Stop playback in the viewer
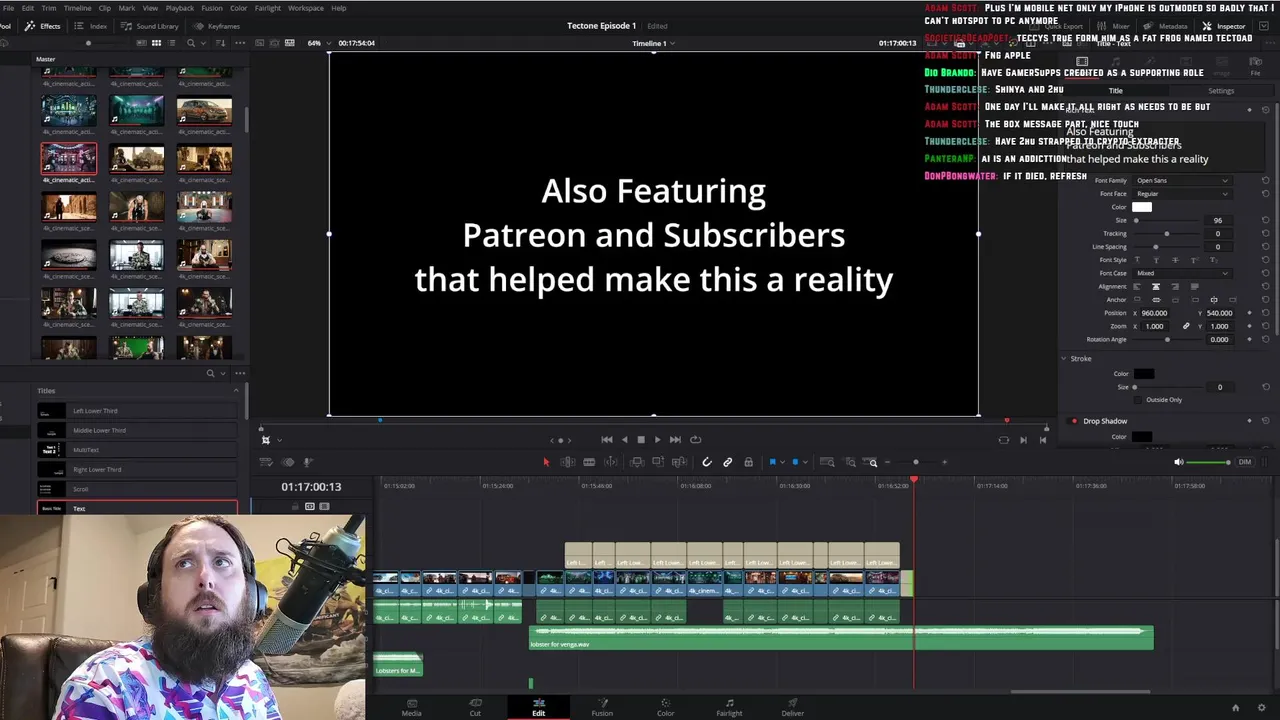The image size is (1280, 720). pyautogui.click(x=641, y=439)
